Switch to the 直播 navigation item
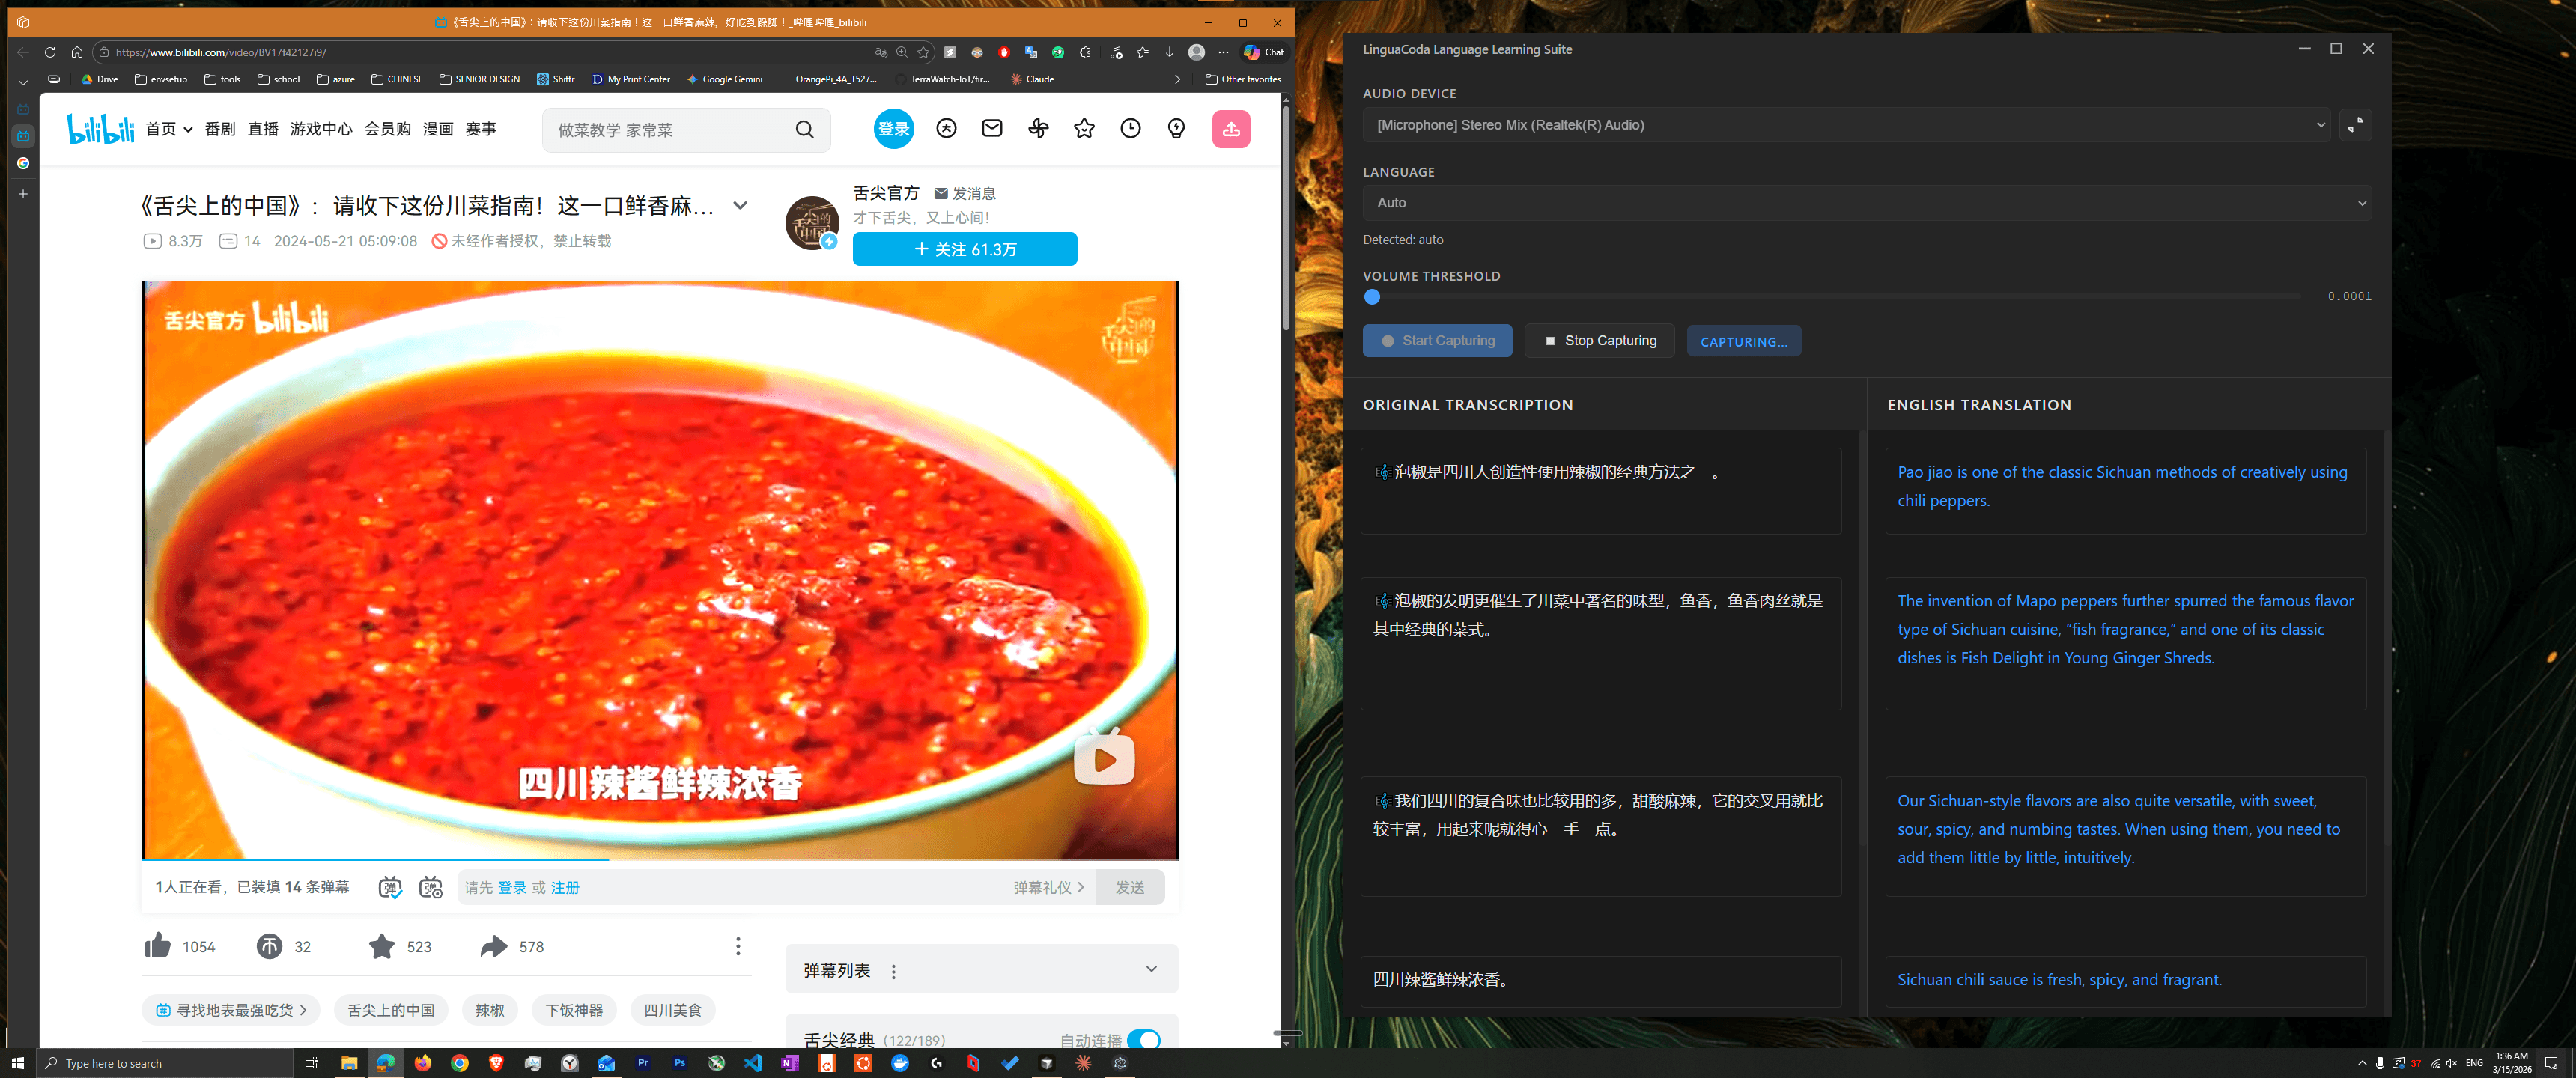Viewport: 2576px width, 1078px height. pyautogui.click(x=263, y=128)
